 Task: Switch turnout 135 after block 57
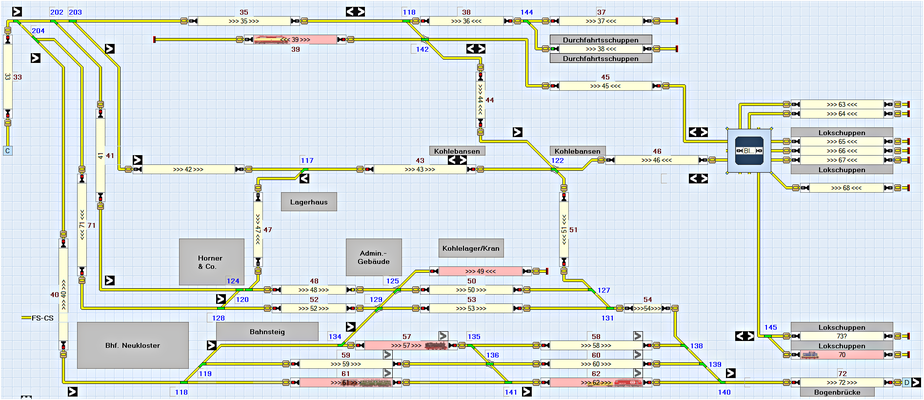pos(472,346)
